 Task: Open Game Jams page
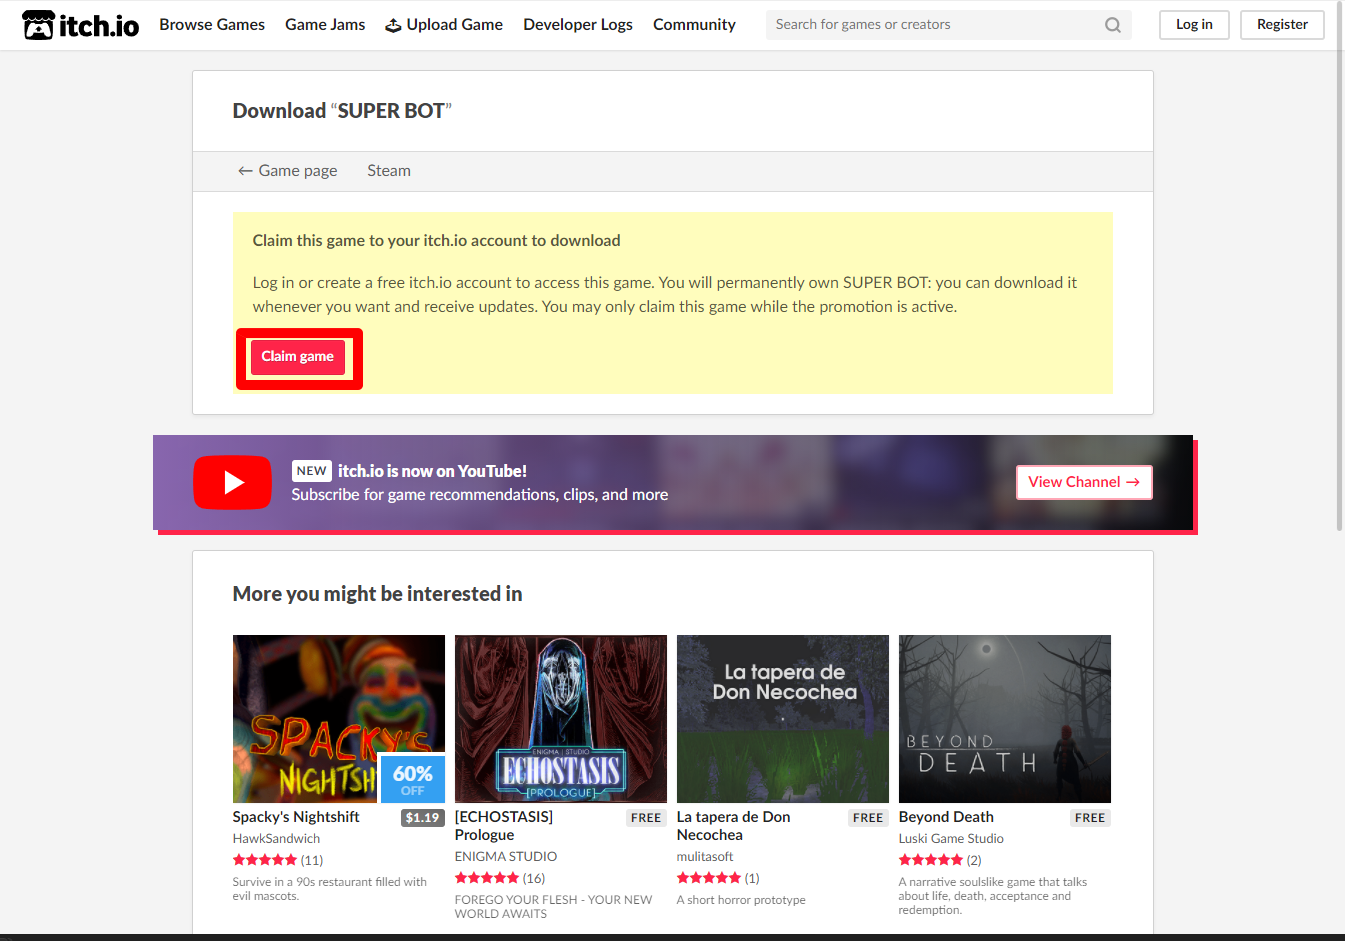click(325, 25)
